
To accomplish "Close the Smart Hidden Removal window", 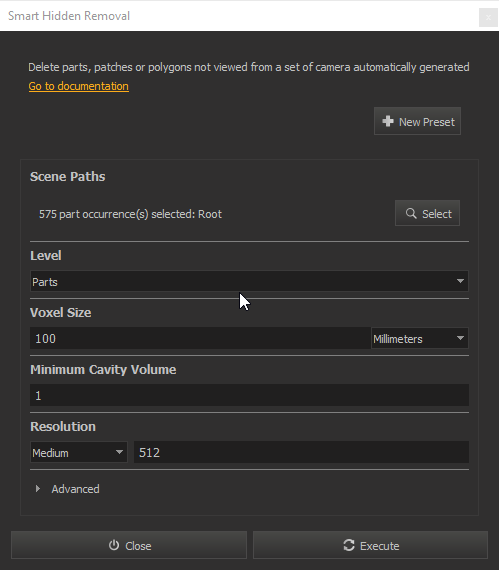I will (x=488, y=17).
